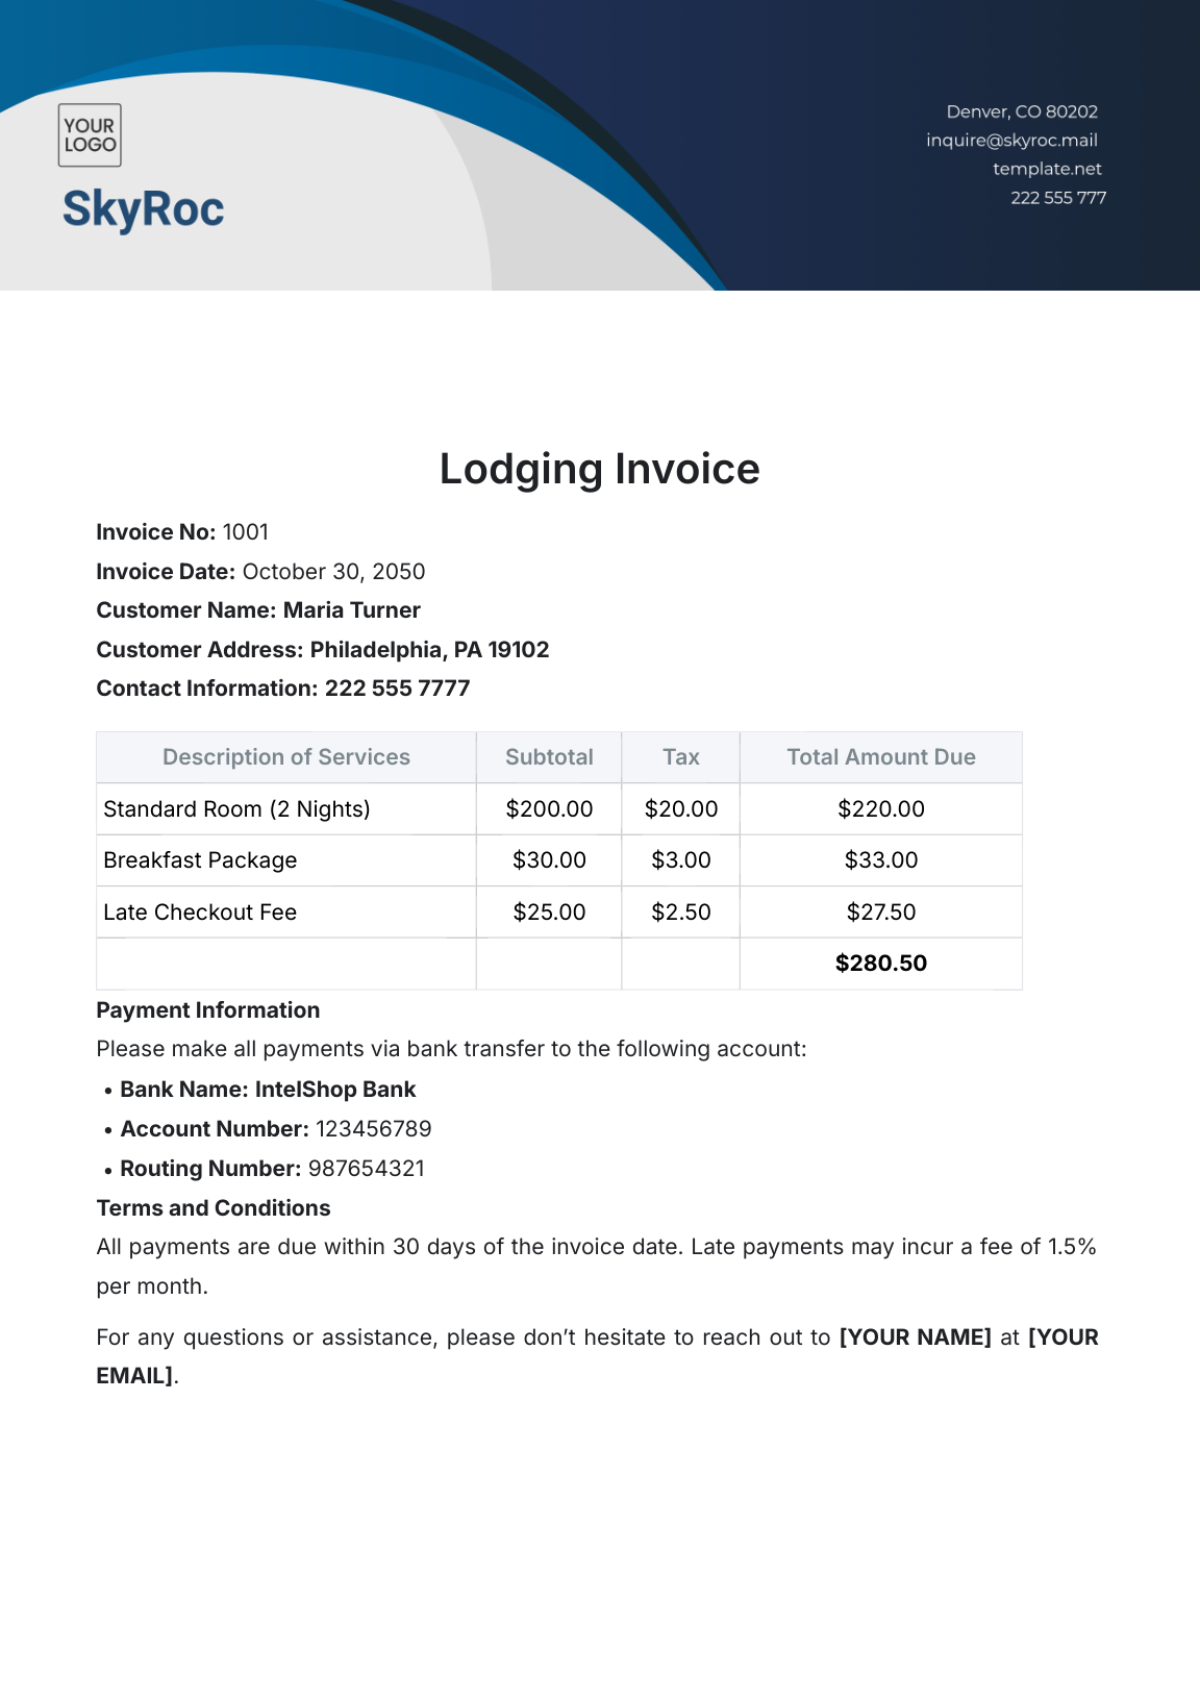
Task: Select the Routing Number 987654321
Action: pyautogui.click(x=366, y=1168)
